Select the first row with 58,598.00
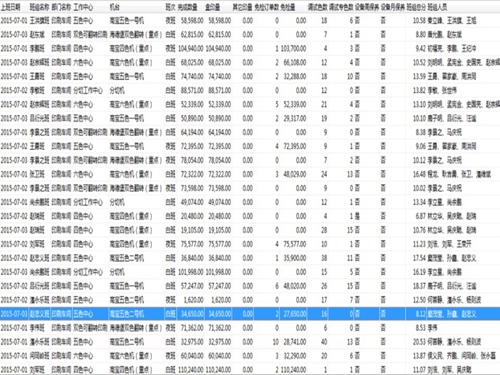The image size is (500, 375). pyautogui.click(x=250, y=21)
